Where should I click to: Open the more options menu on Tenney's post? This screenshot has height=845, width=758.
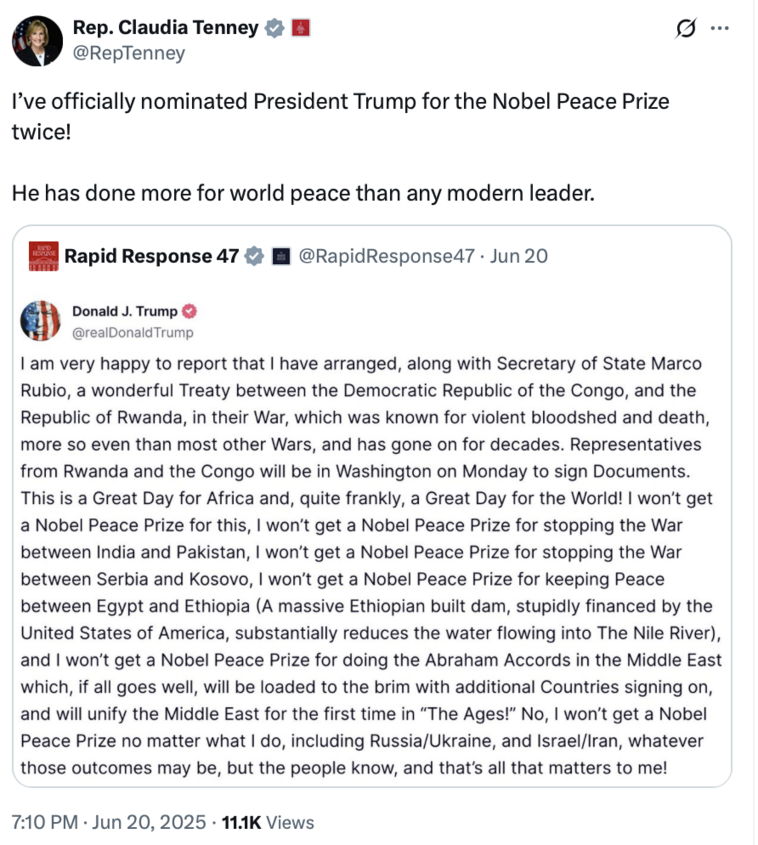click(719, 28)
